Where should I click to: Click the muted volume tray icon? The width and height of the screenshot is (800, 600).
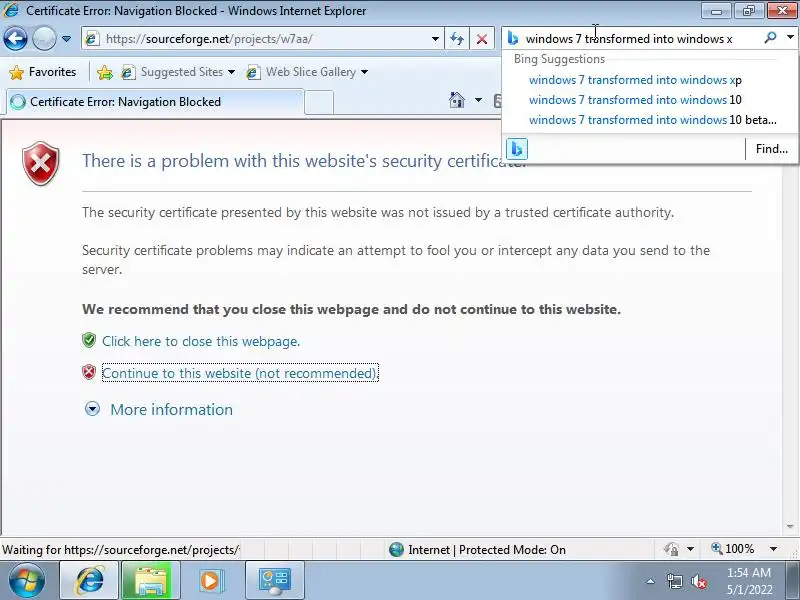pos(698,581)
